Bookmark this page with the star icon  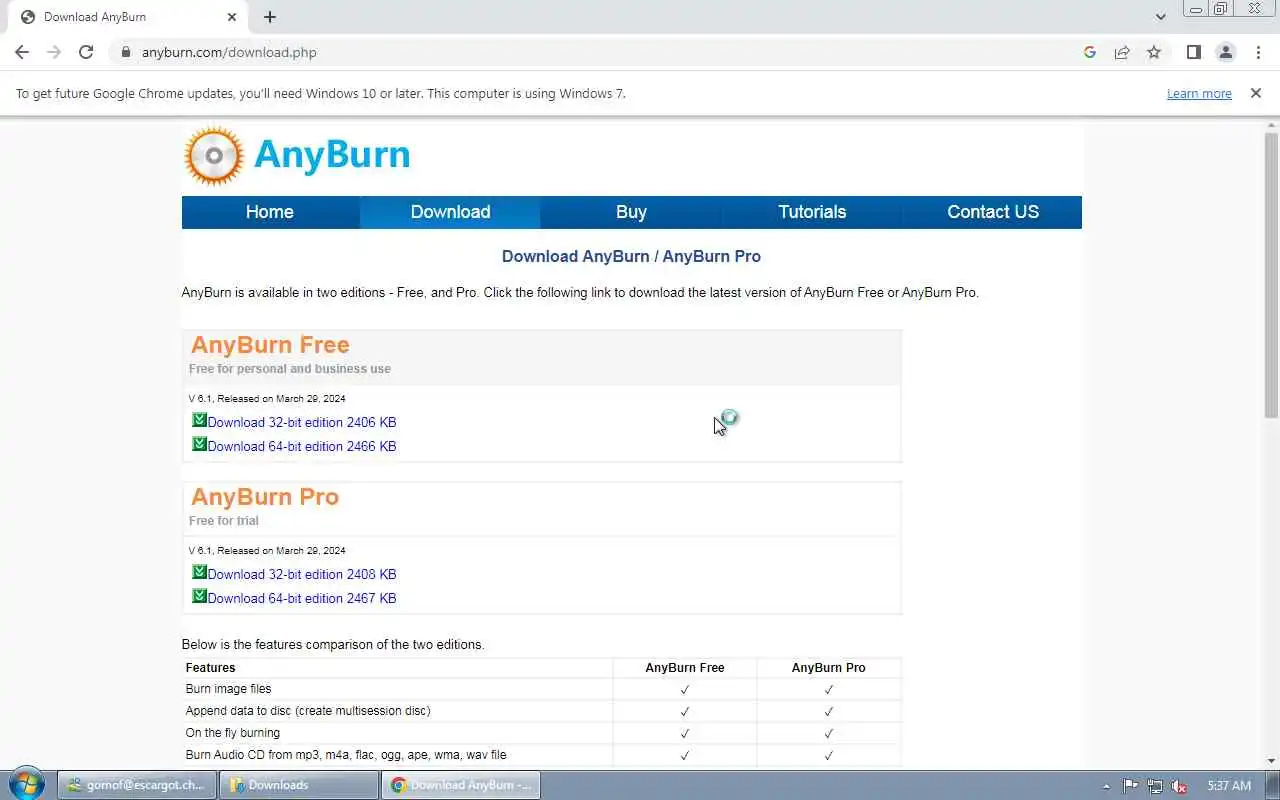(1154, 52)
